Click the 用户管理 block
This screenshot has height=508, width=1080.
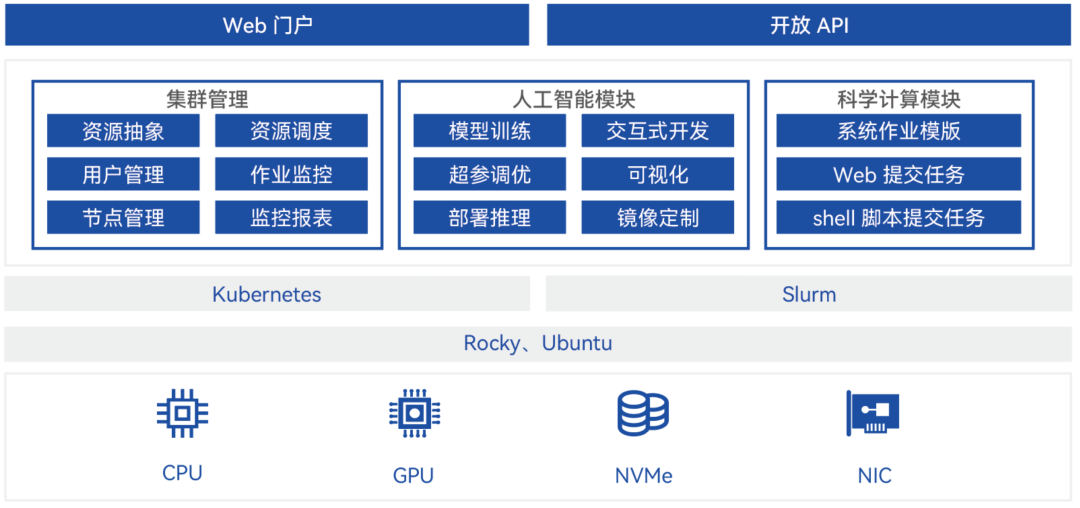pos(123,174)
